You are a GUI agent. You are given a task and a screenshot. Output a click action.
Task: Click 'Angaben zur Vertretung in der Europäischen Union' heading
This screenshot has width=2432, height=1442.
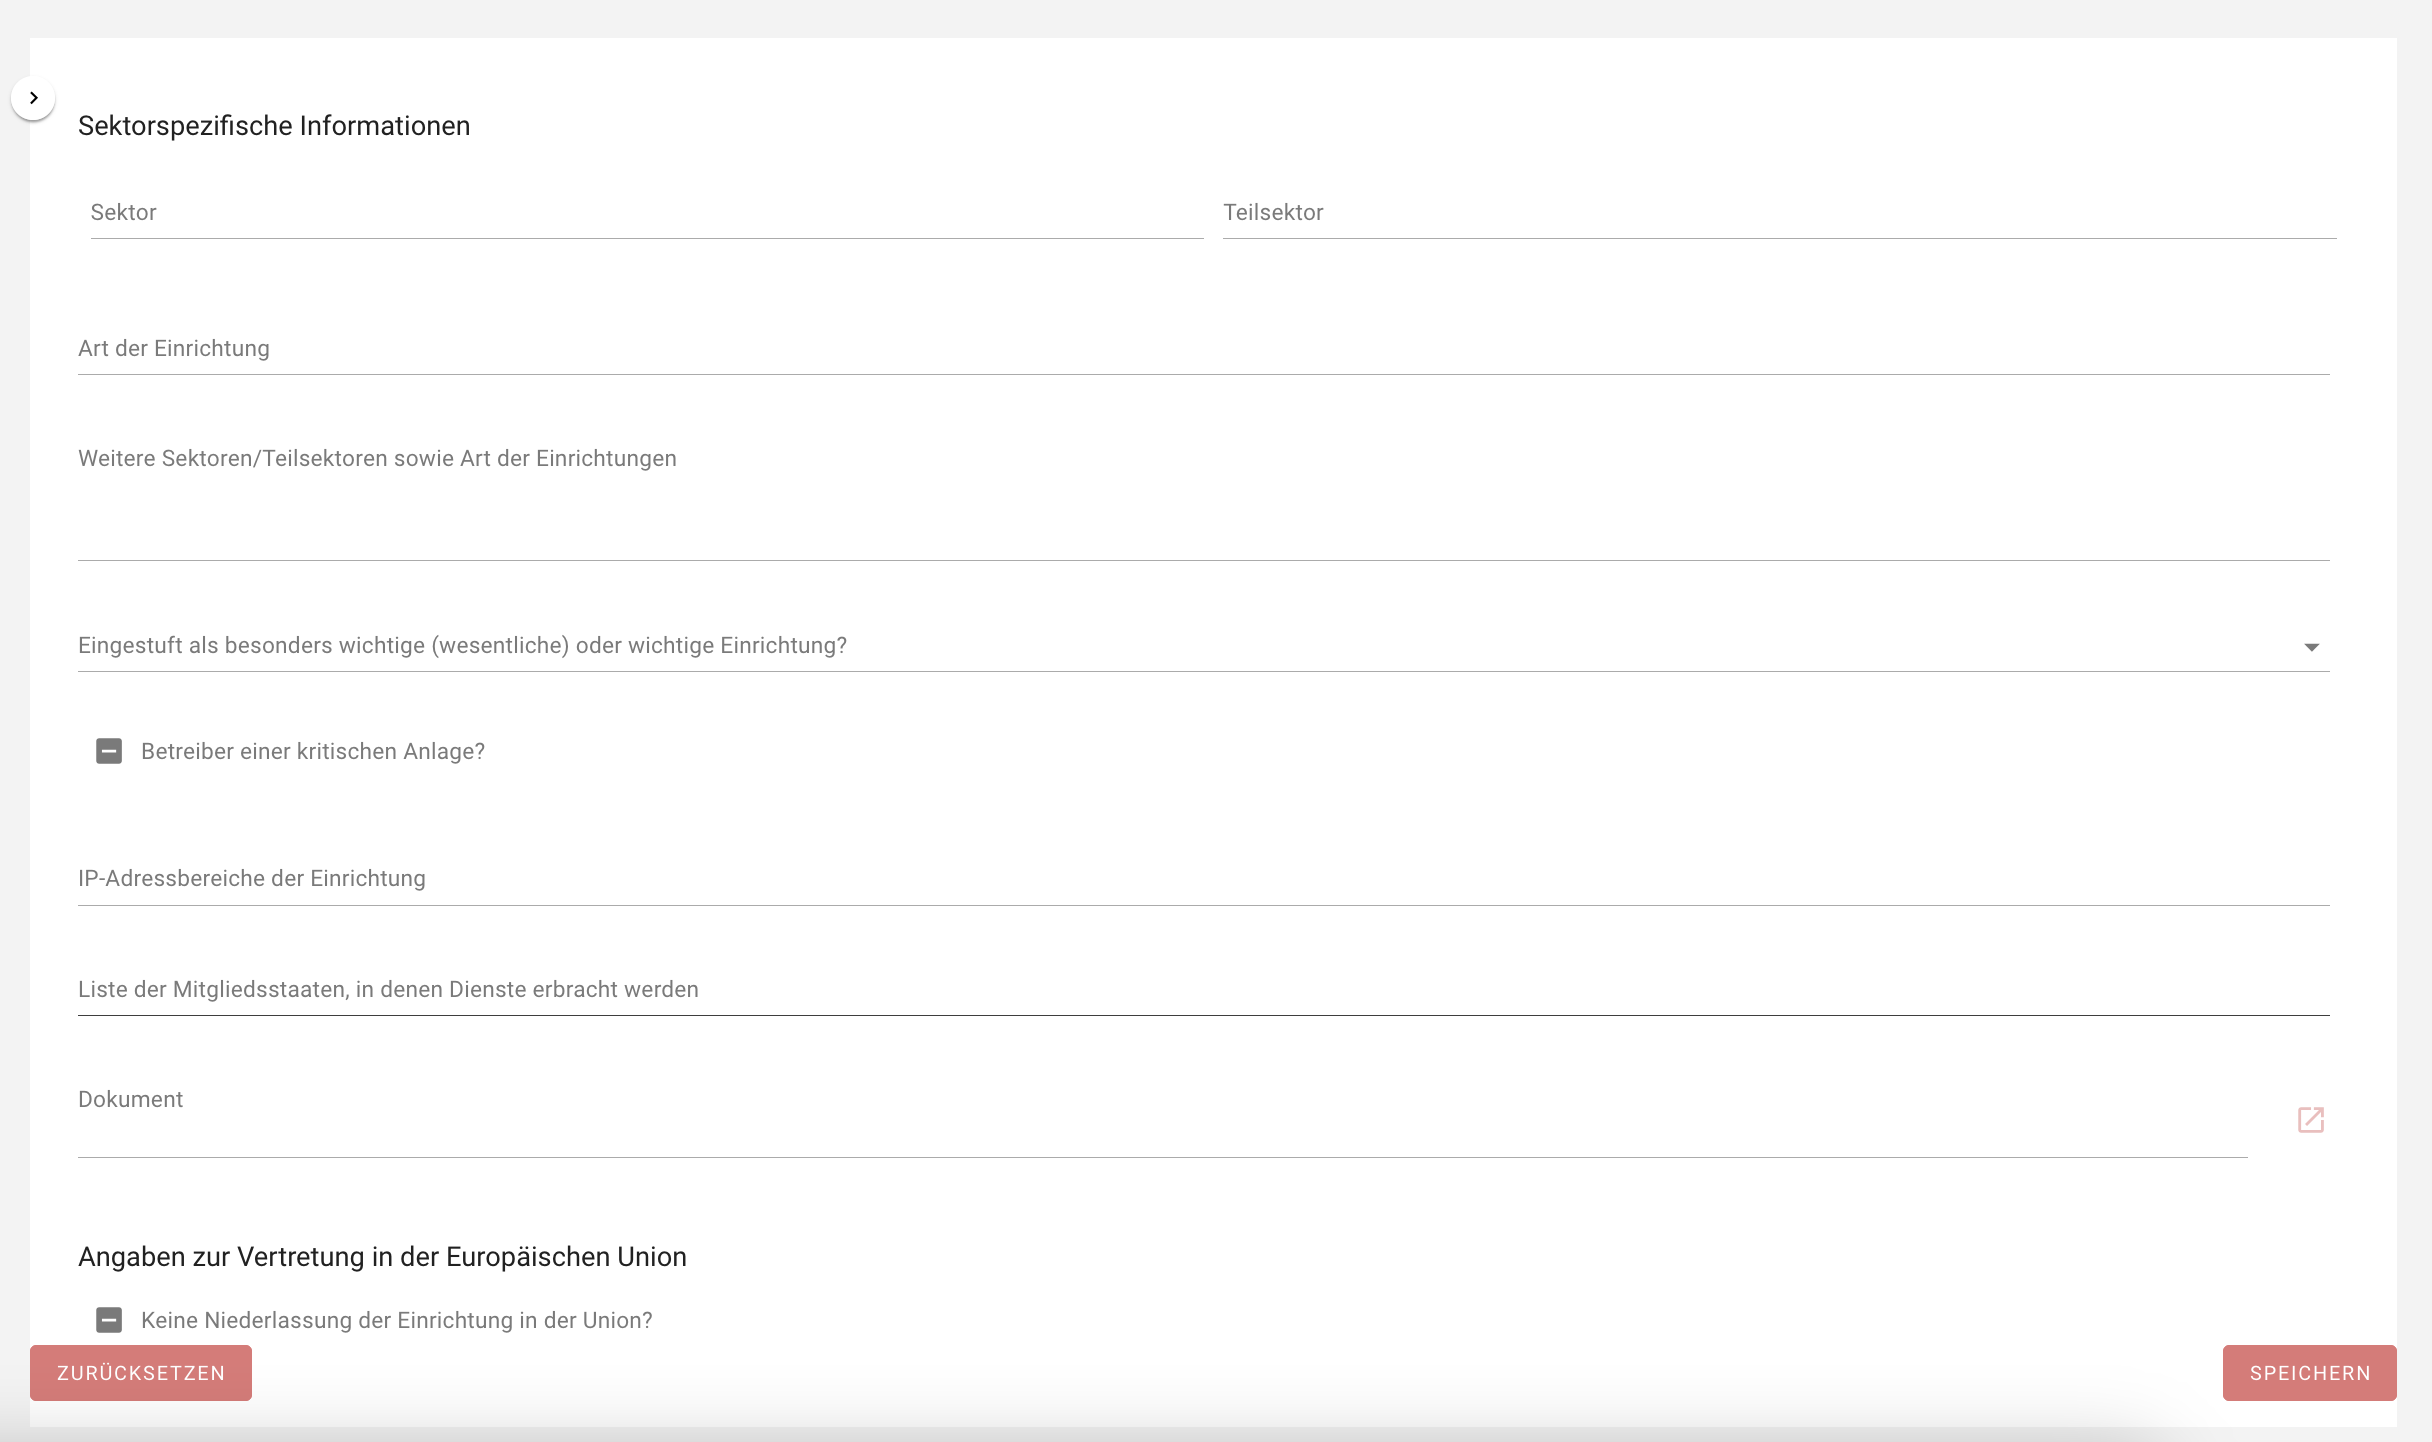(x=382, y=1257)
